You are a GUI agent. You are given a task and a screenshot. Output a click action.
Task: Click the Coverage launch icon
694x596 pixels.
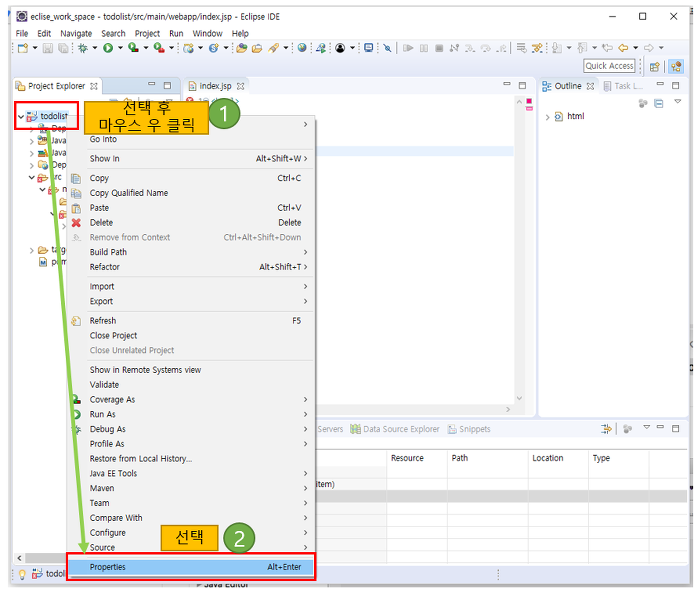[133, 47]
